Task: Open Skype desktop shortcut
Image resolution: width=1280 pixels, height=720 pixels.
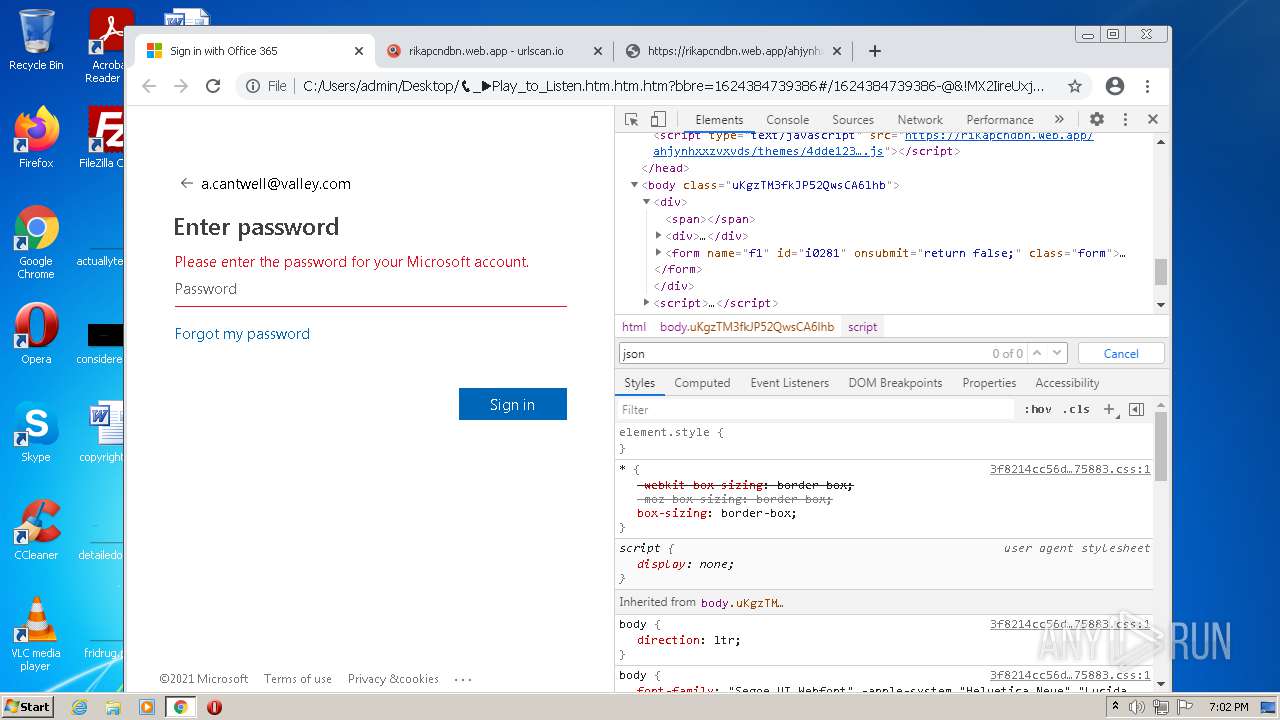Action: coord(36,432)
